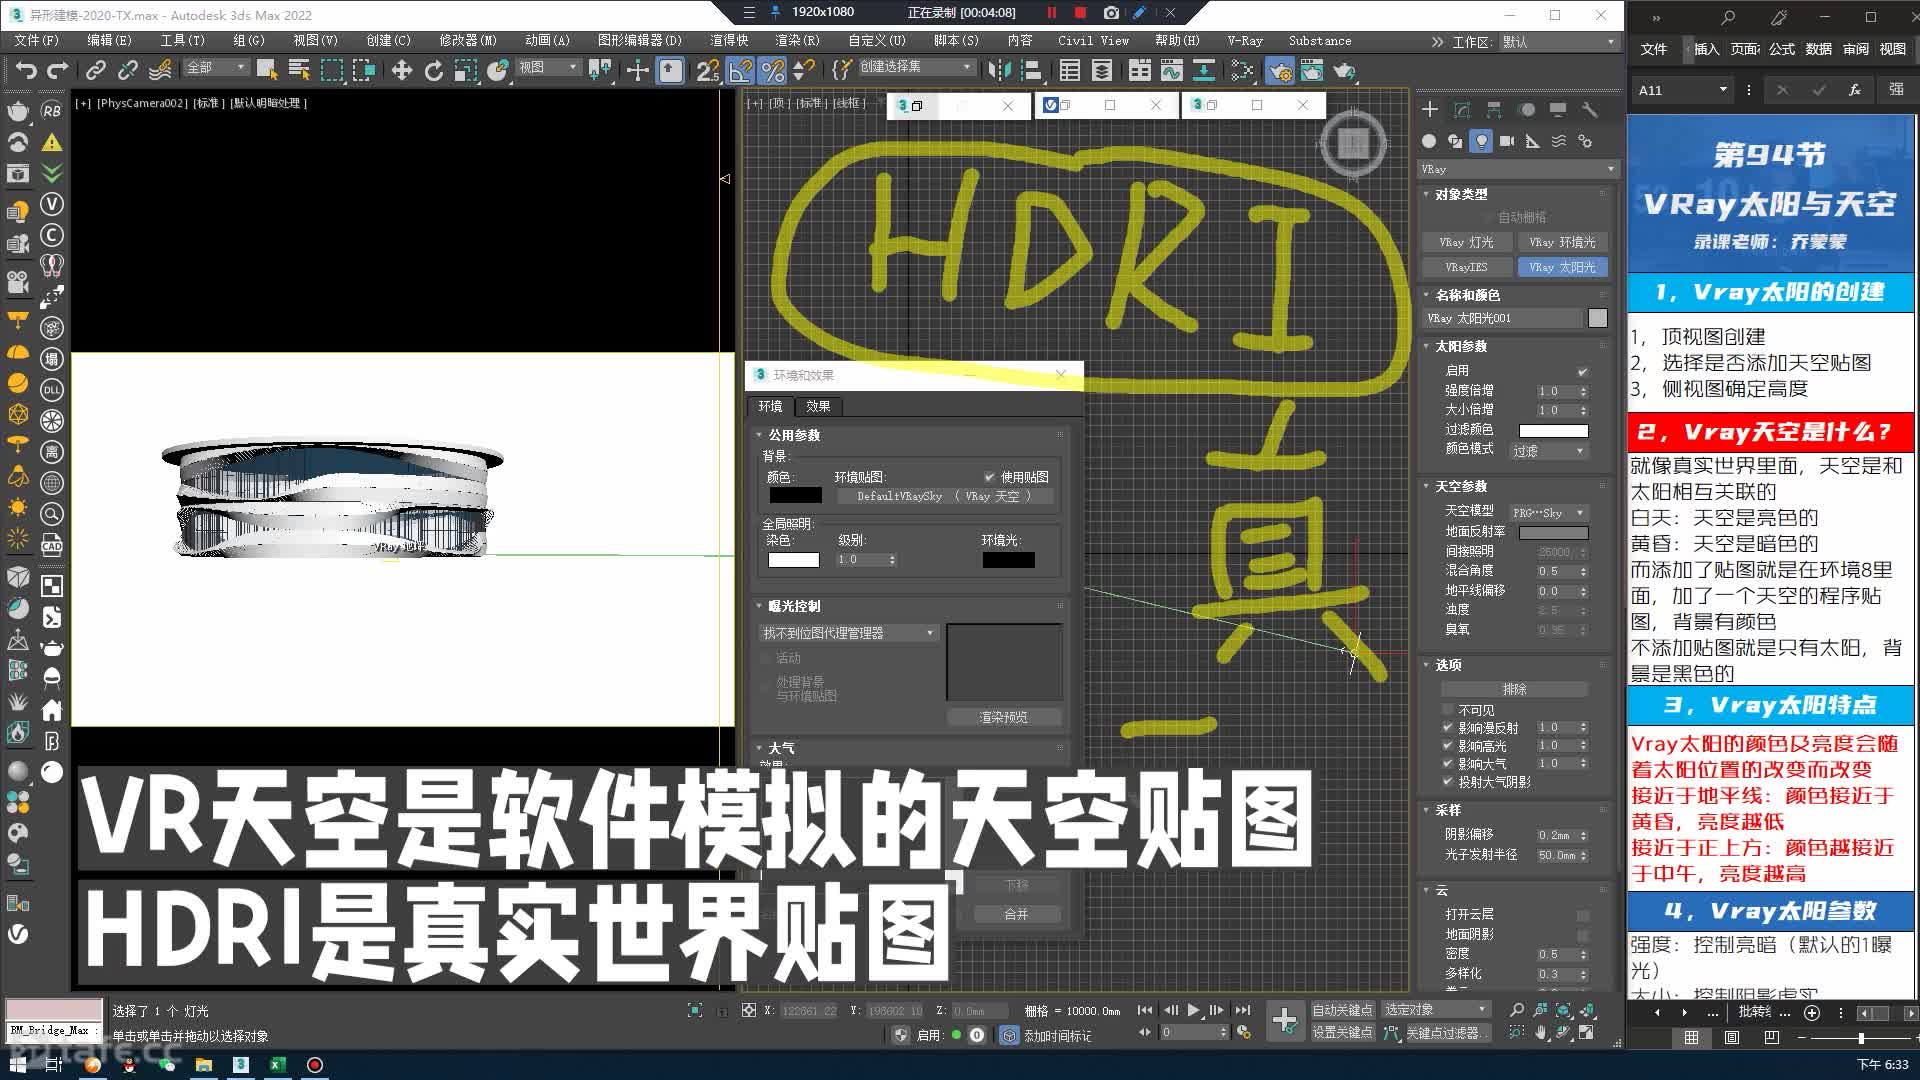The image size is (1920, 1080).
Task: Open the Mirror tool
Action: pyautogui.click(x=999, y=70)
